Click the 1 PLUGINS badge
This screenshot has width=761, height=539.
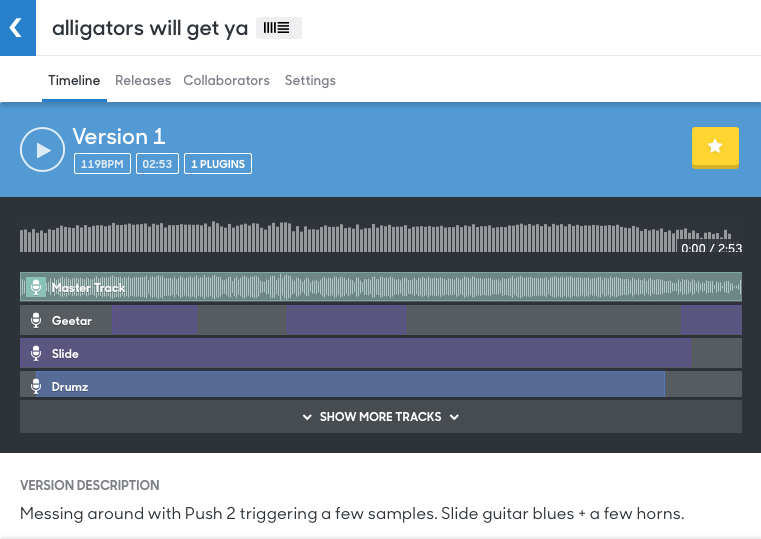[x=218, y=164]
